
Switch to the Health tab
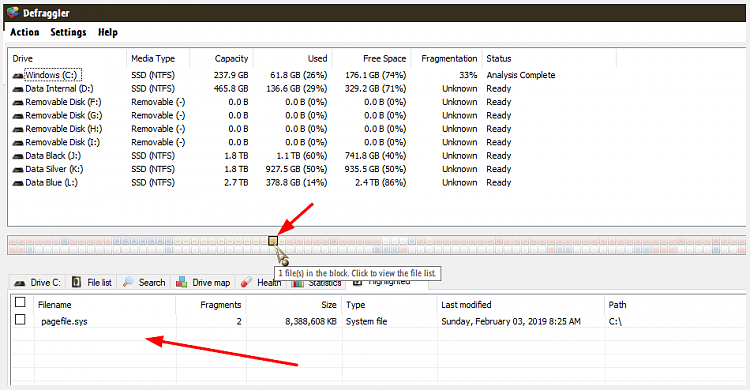(262, 283)
